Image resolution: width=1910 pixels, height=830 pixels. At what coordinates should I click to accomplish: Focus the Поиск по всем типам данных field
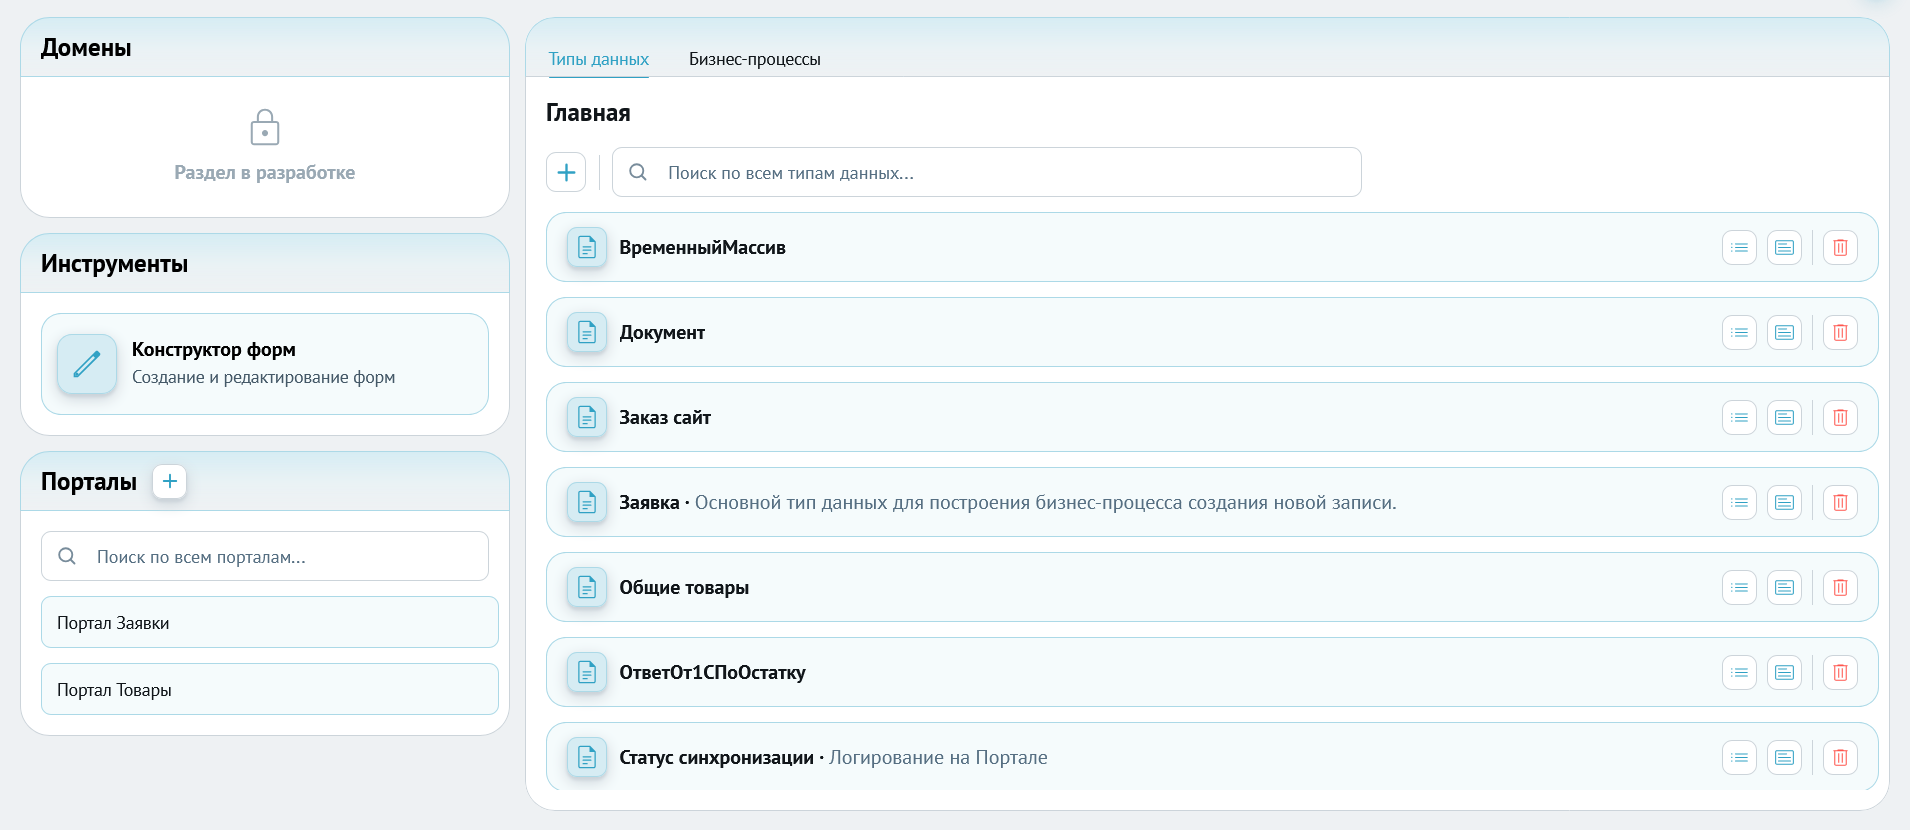987,172
